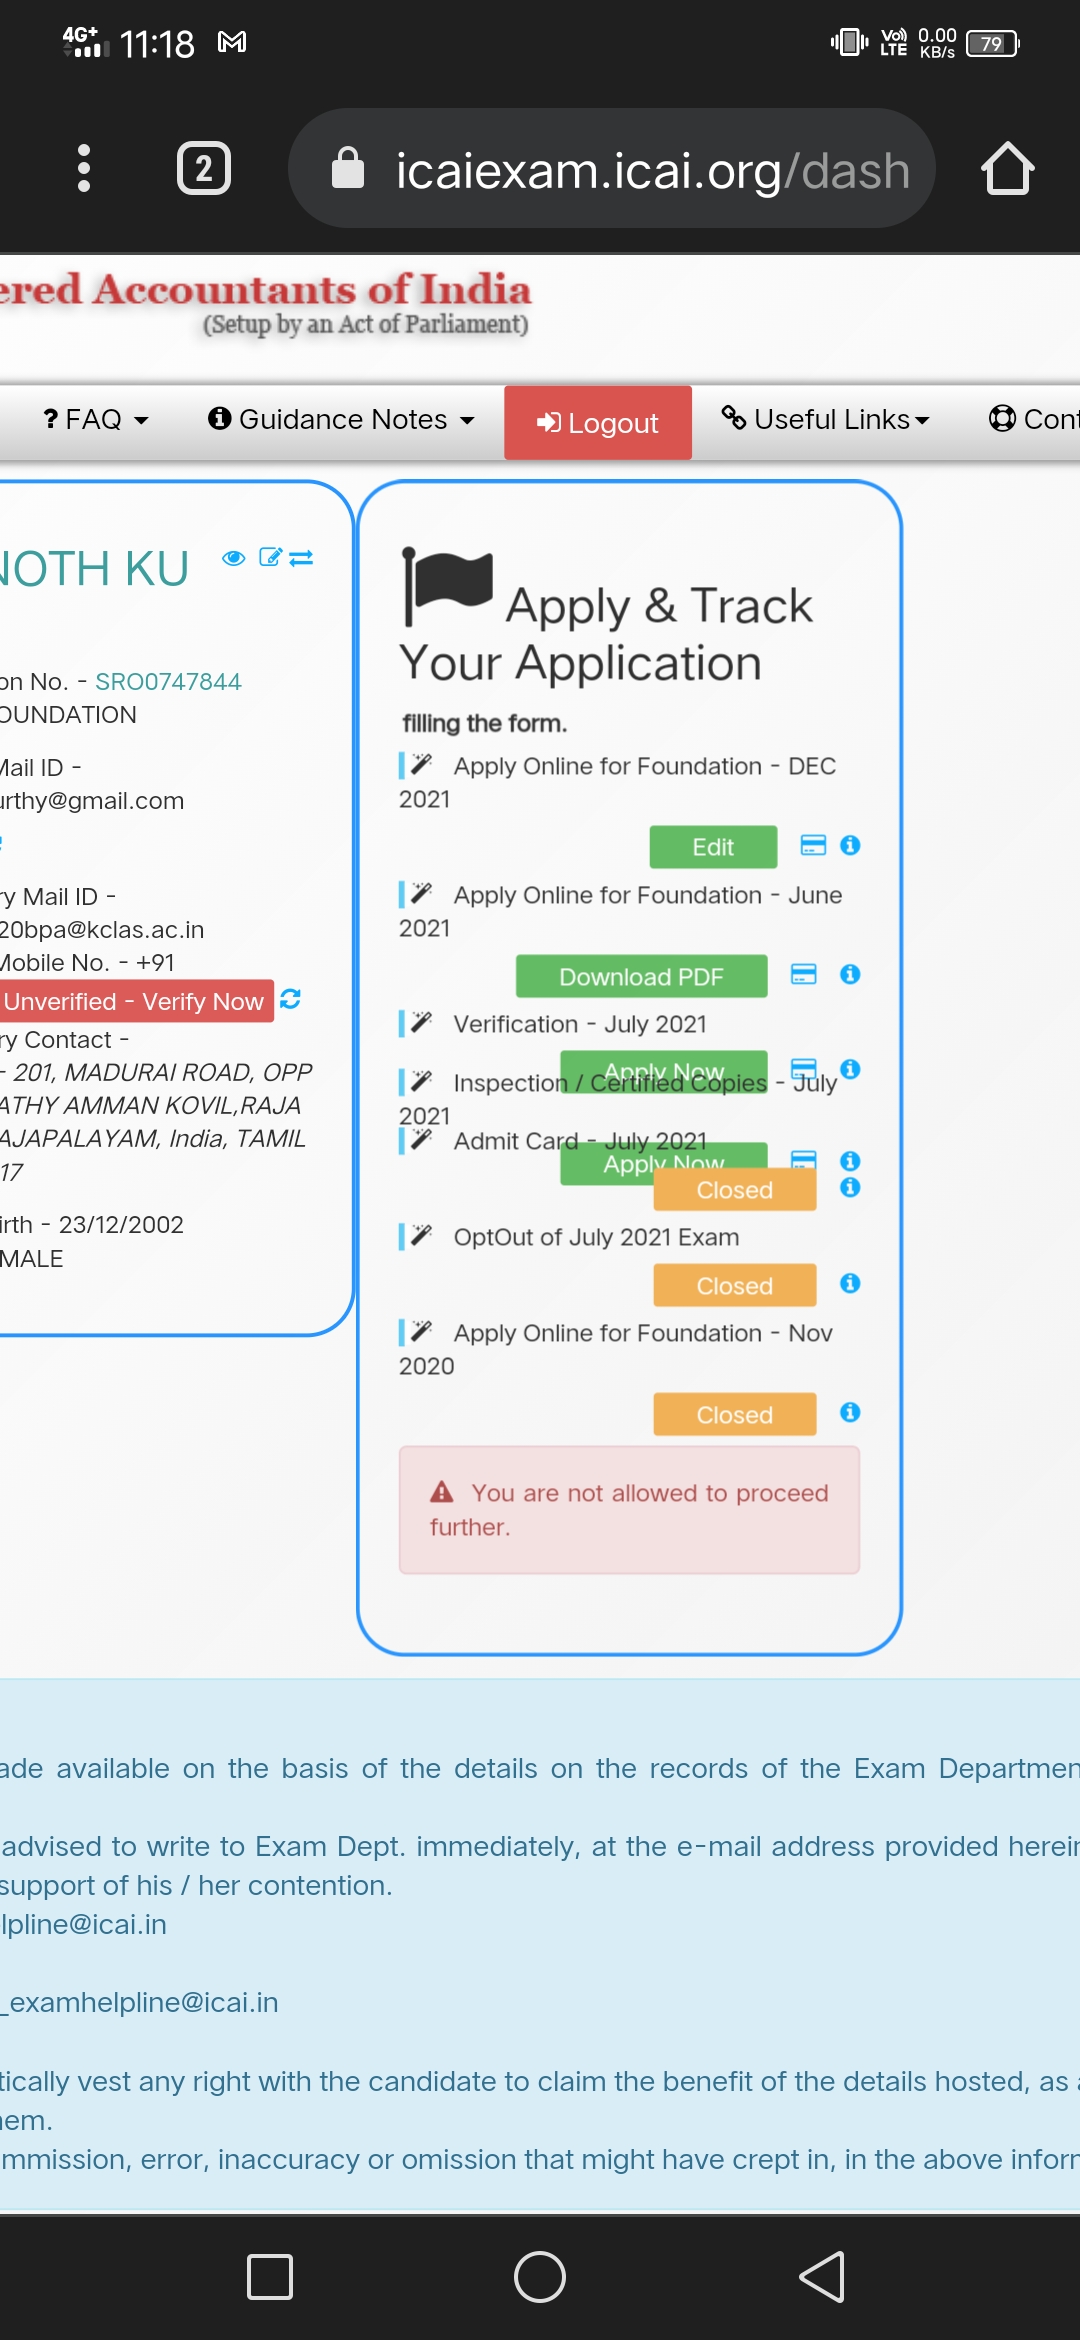Show info icon for Foundation June 2021

click(850, 974)
